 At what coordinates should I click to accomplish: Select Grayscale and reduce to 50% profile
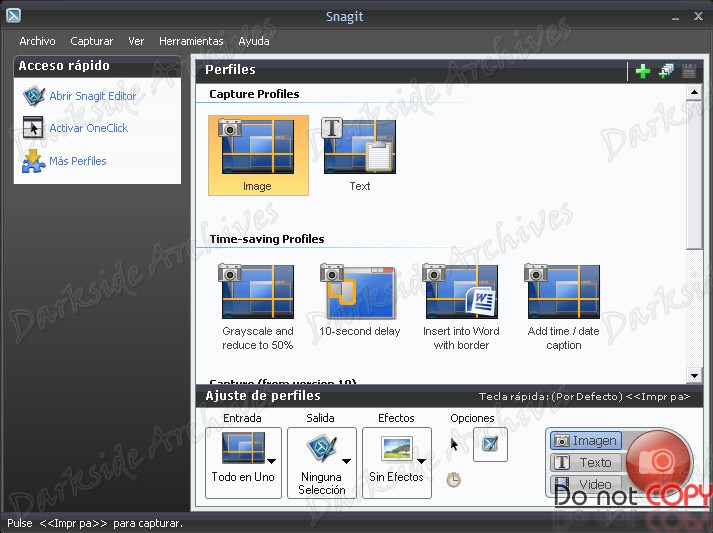pos(257,307)
